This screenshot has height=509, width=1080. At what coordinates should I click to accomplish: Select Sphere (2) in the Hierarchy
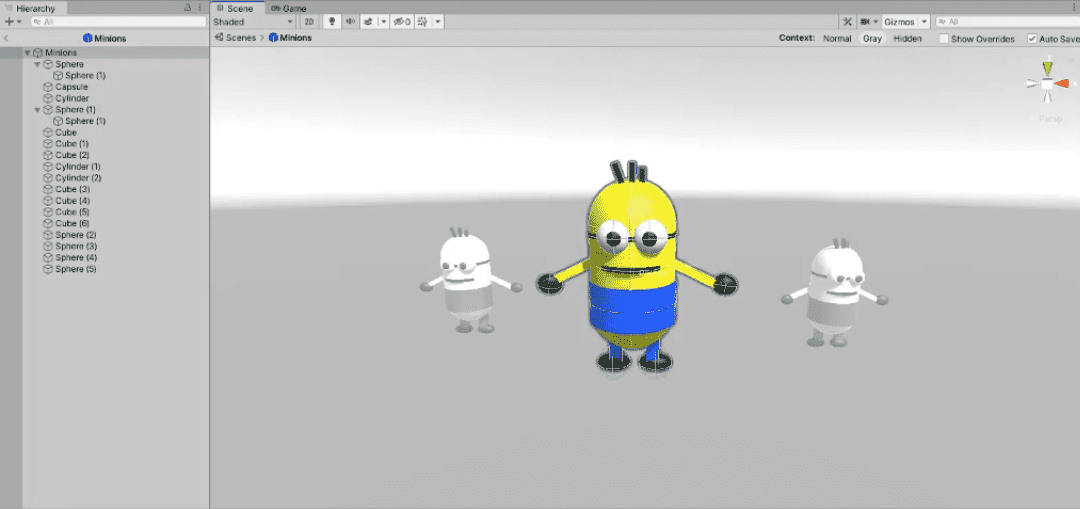tap(76, 235)
